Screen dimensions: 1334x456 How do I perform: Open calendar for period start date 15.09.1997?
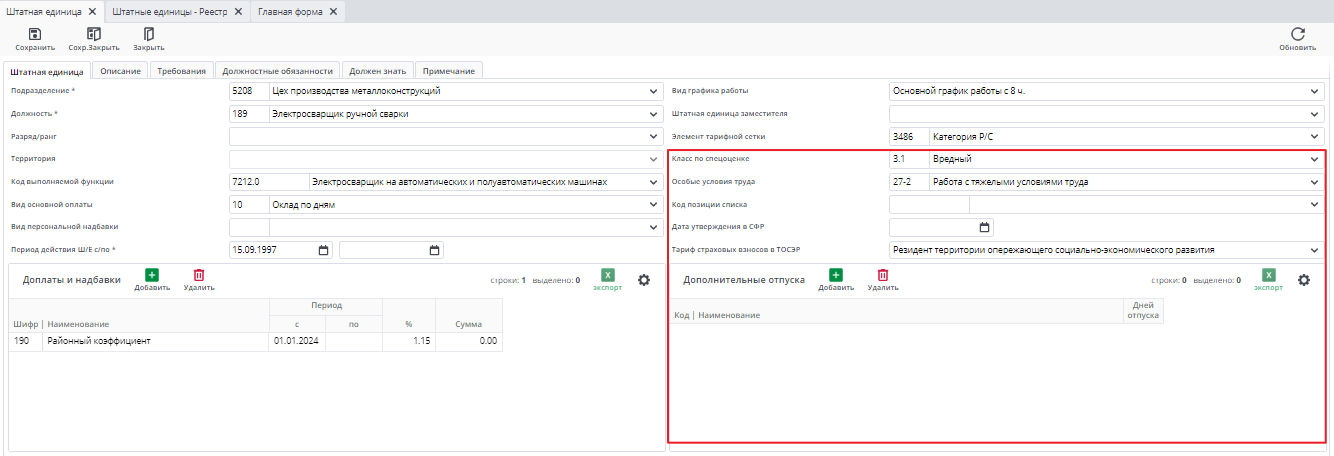[x=323, y=250]
